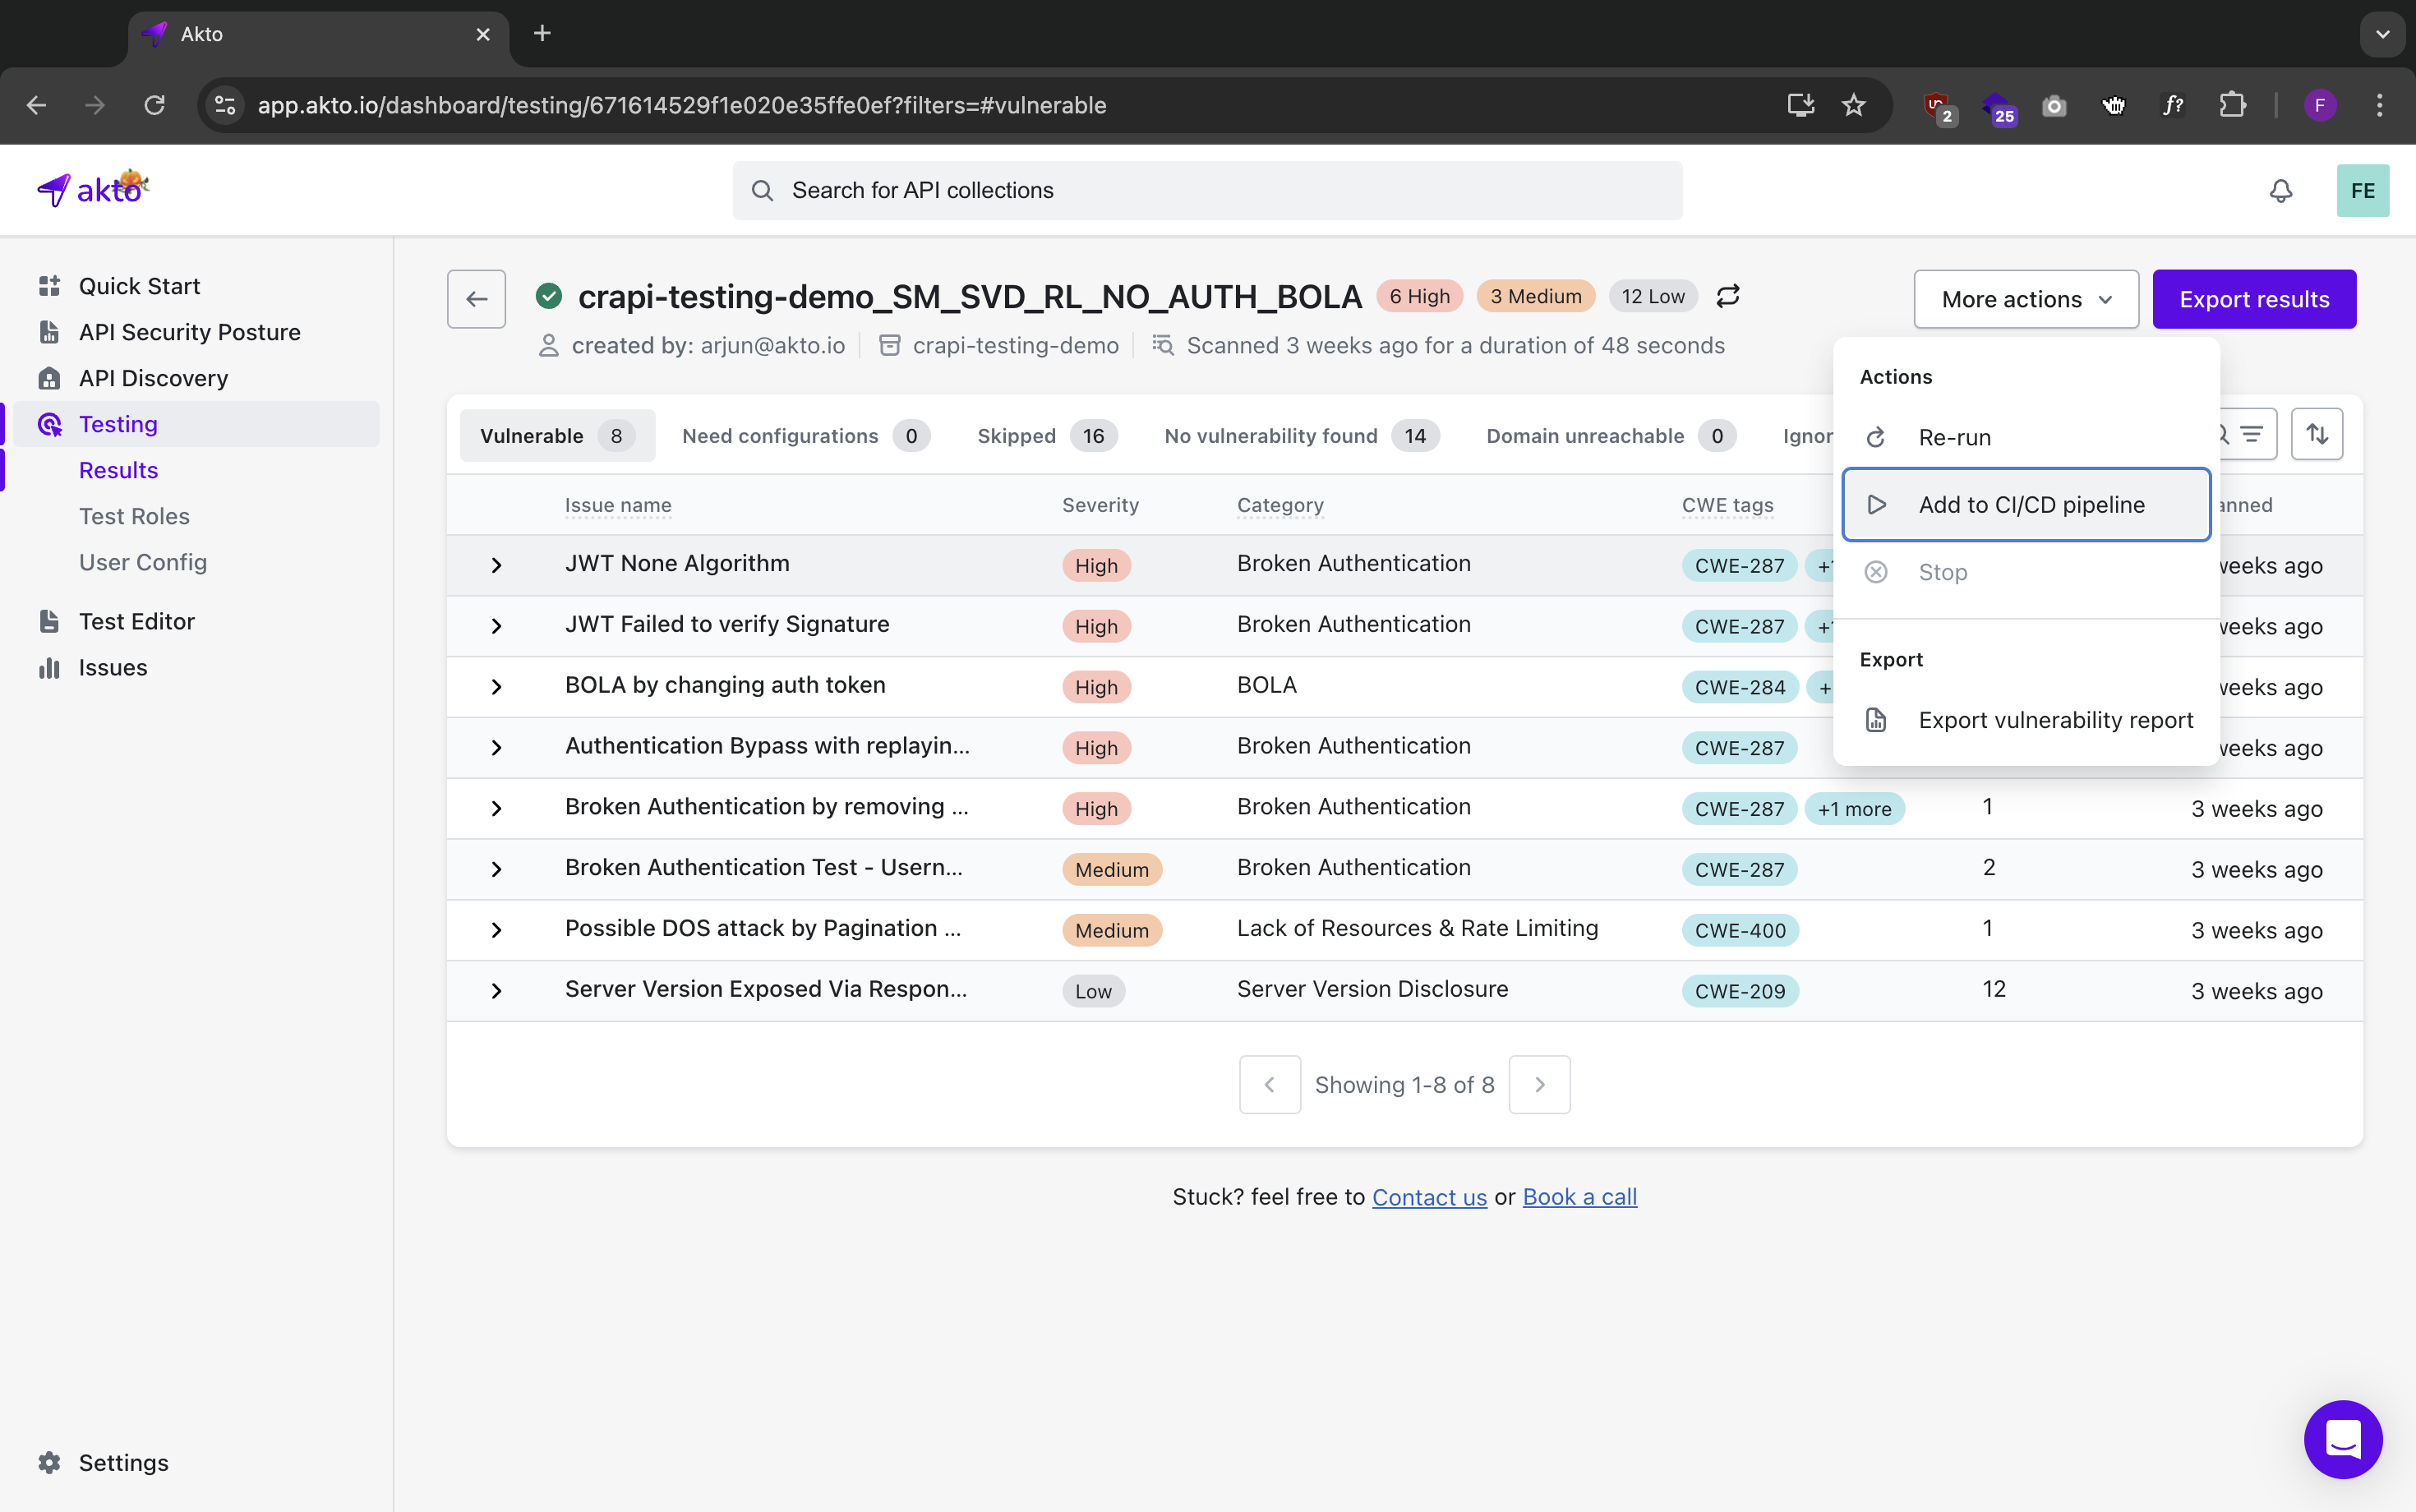Click the back arrow beside test title
The height and width of the screenshot is (1512, 2416).
pyautogui.click(x=476, y=298)
